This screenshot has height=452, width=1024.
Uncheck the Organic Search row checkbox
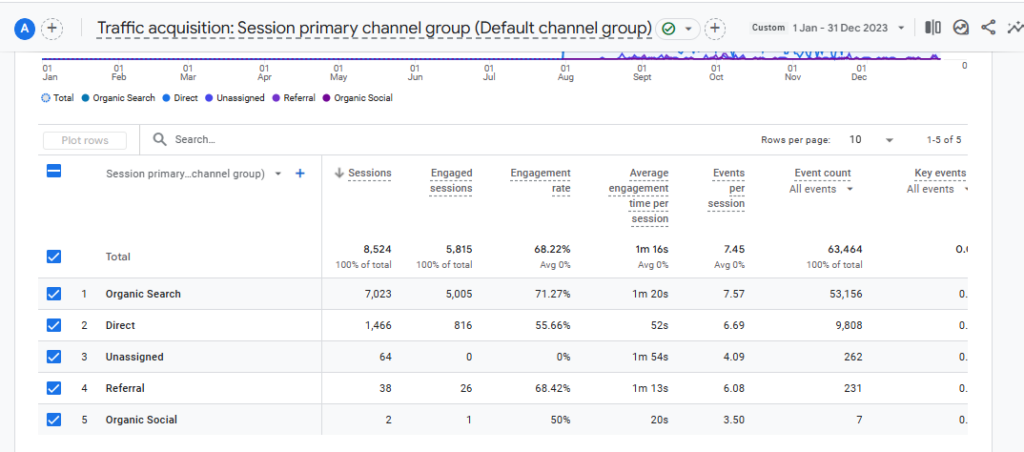click(x=54, y=294)
